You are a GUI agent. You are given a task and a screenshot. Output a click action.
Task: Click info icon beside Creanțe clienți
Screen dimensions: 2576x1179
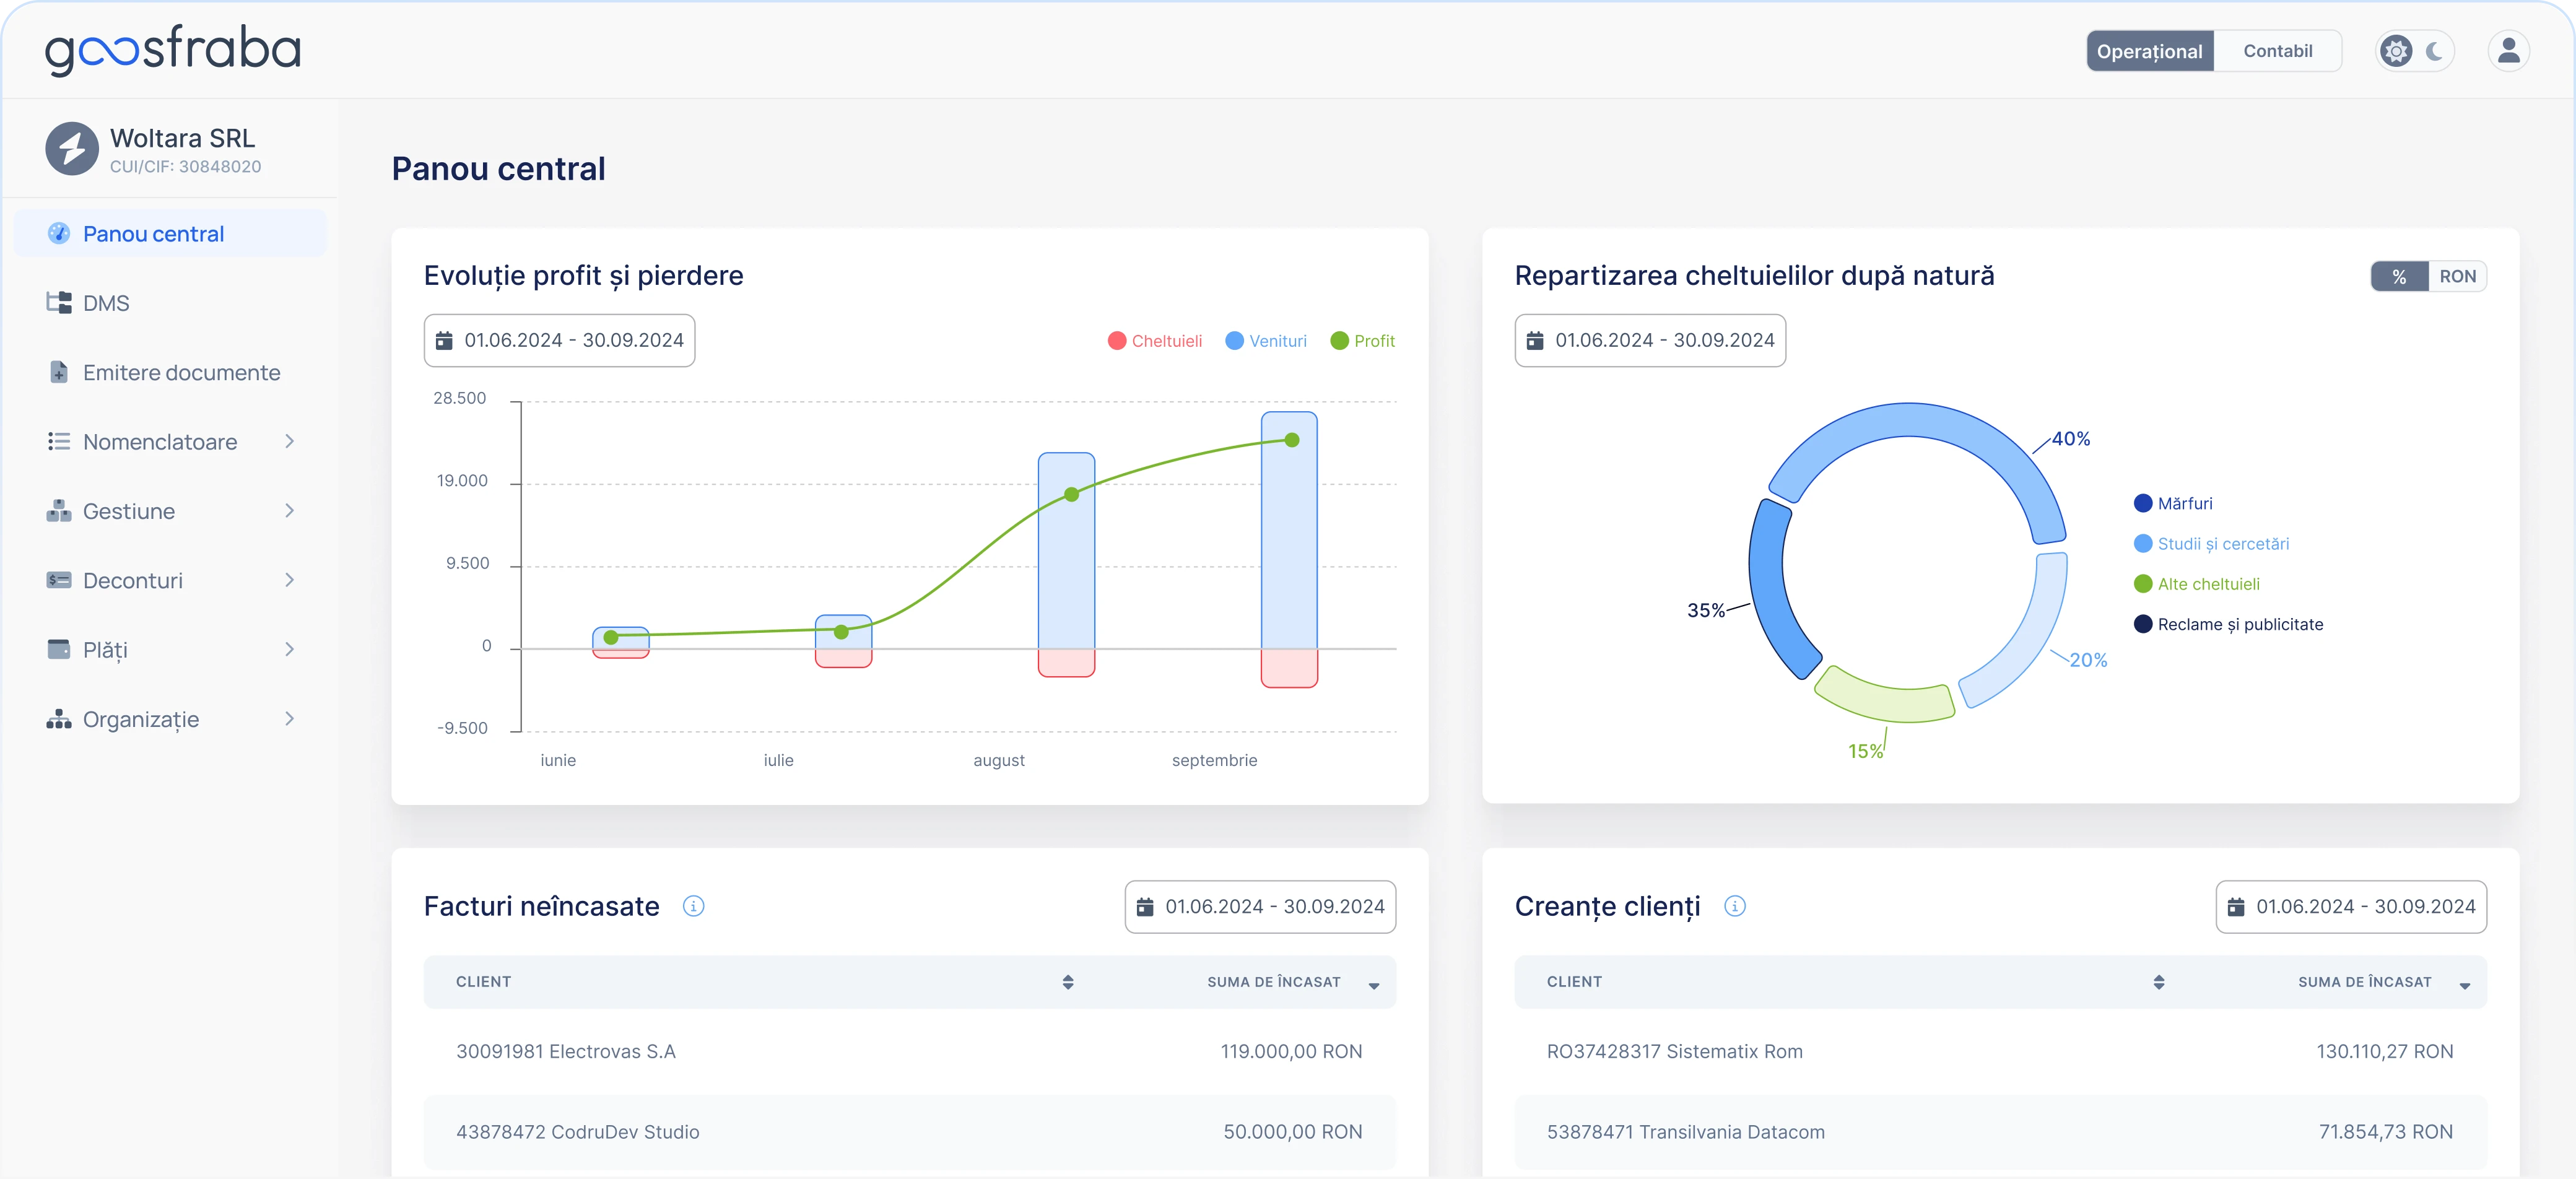pyautogui.click(x=1735, y=906)
